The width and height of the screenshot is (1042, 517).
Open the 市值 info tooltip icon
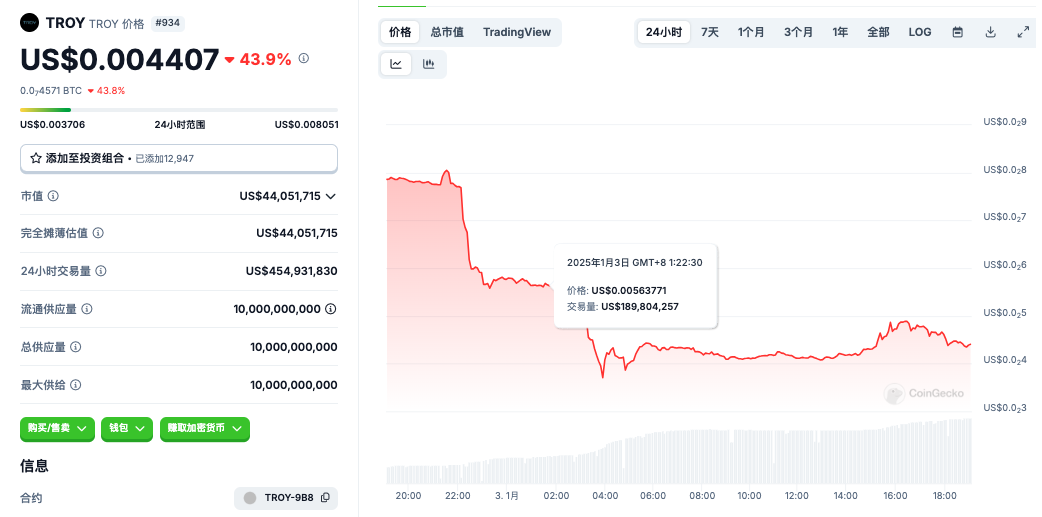click(53, 196)
